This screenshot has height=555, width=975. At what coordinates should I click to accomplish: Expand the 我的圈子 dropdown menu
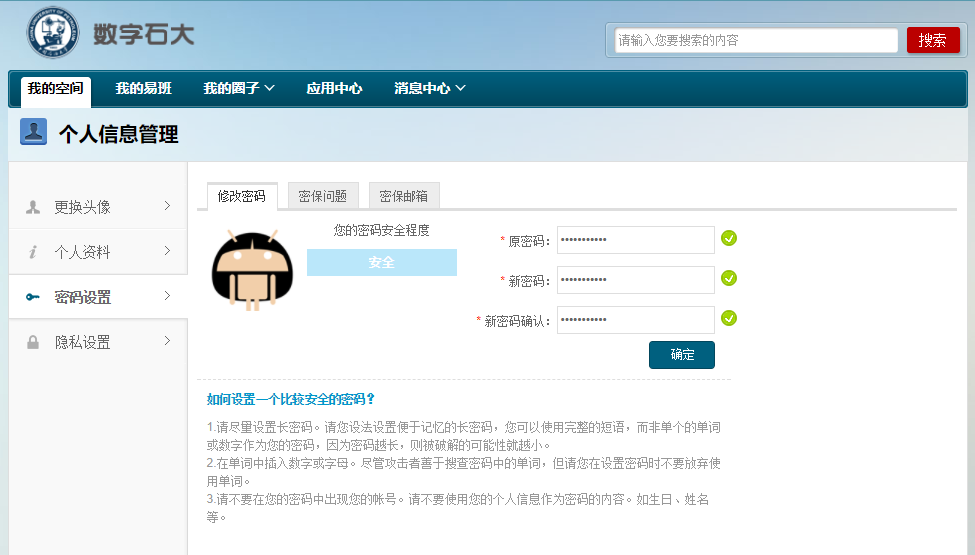coord(239,88)
